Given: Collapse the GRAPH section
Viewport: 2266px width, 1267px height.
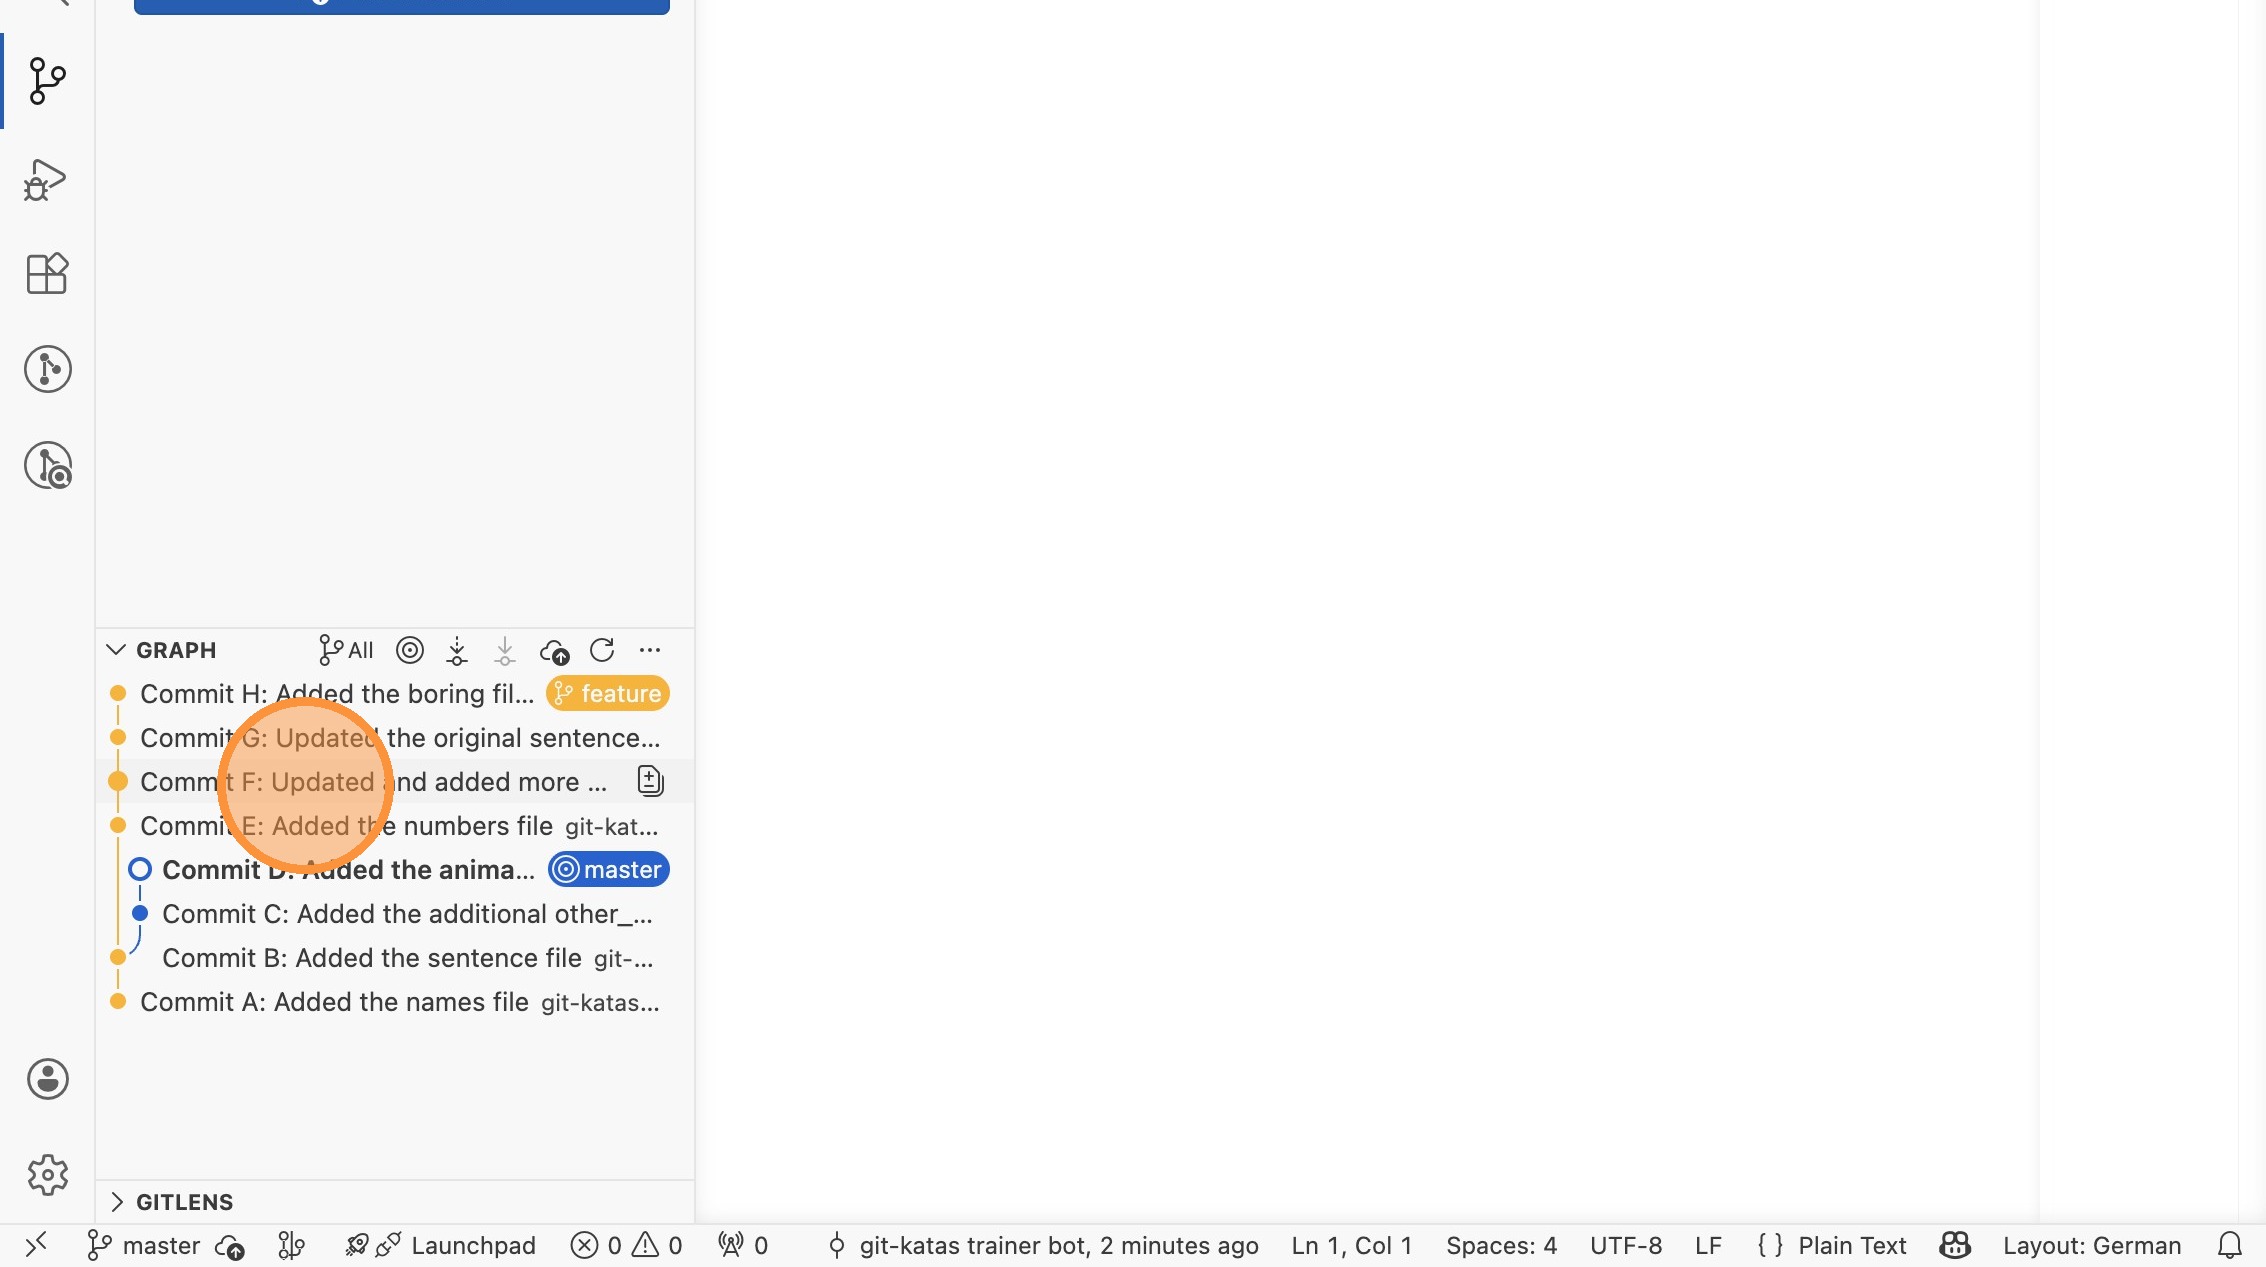Looking at the screenshot, I should click(116, 650).
